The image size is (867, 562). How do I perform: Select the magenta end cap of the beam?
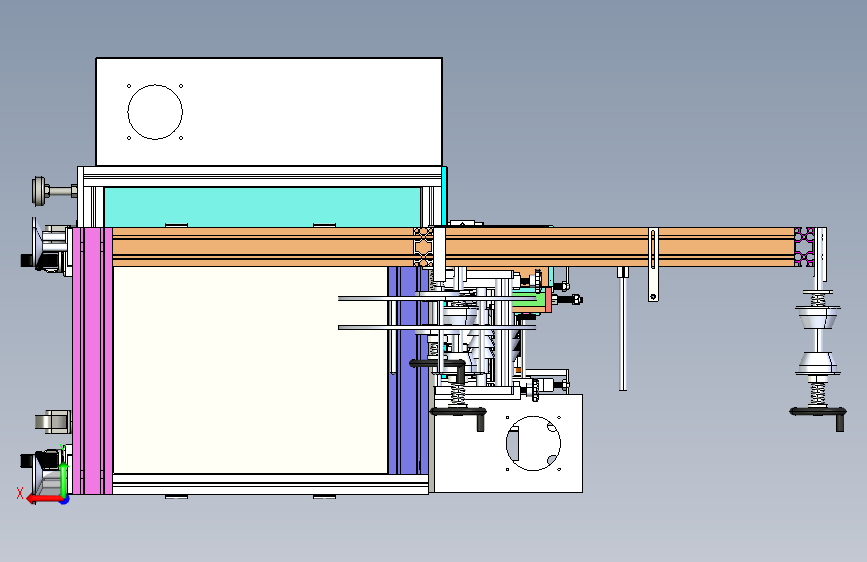(x=805, y=247)
